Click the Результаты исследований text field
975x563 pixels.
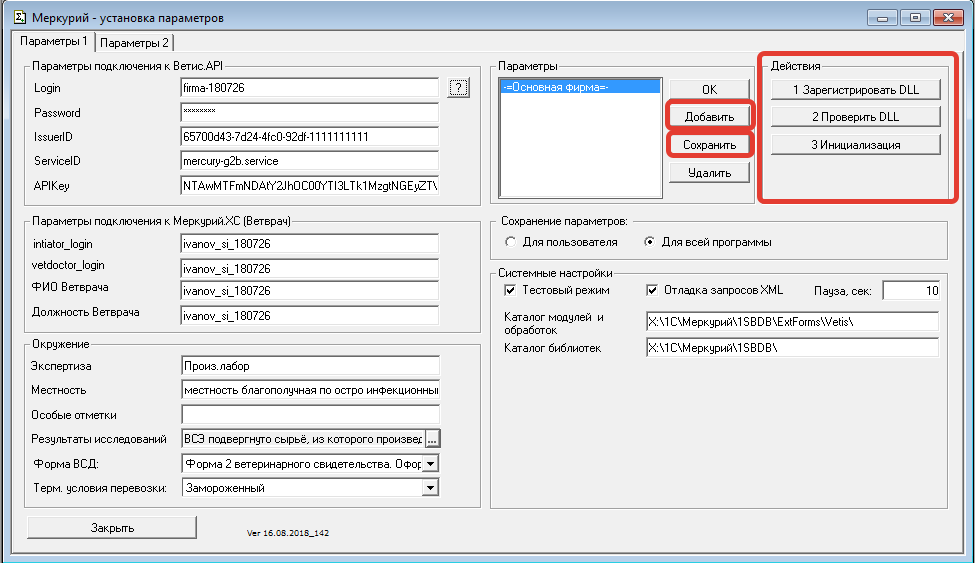303,439
